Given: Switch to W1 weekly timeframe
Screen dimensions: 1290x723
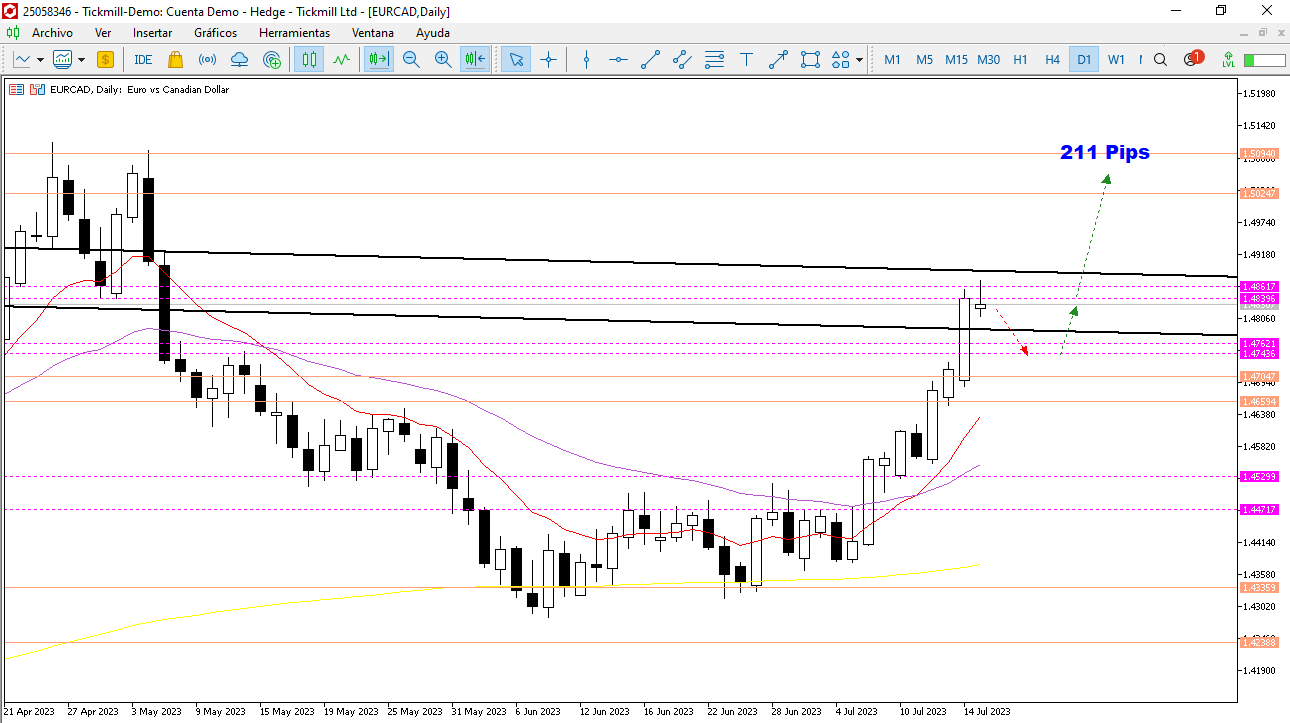Looking at the screenshot, I should [x=1116, y=60].
